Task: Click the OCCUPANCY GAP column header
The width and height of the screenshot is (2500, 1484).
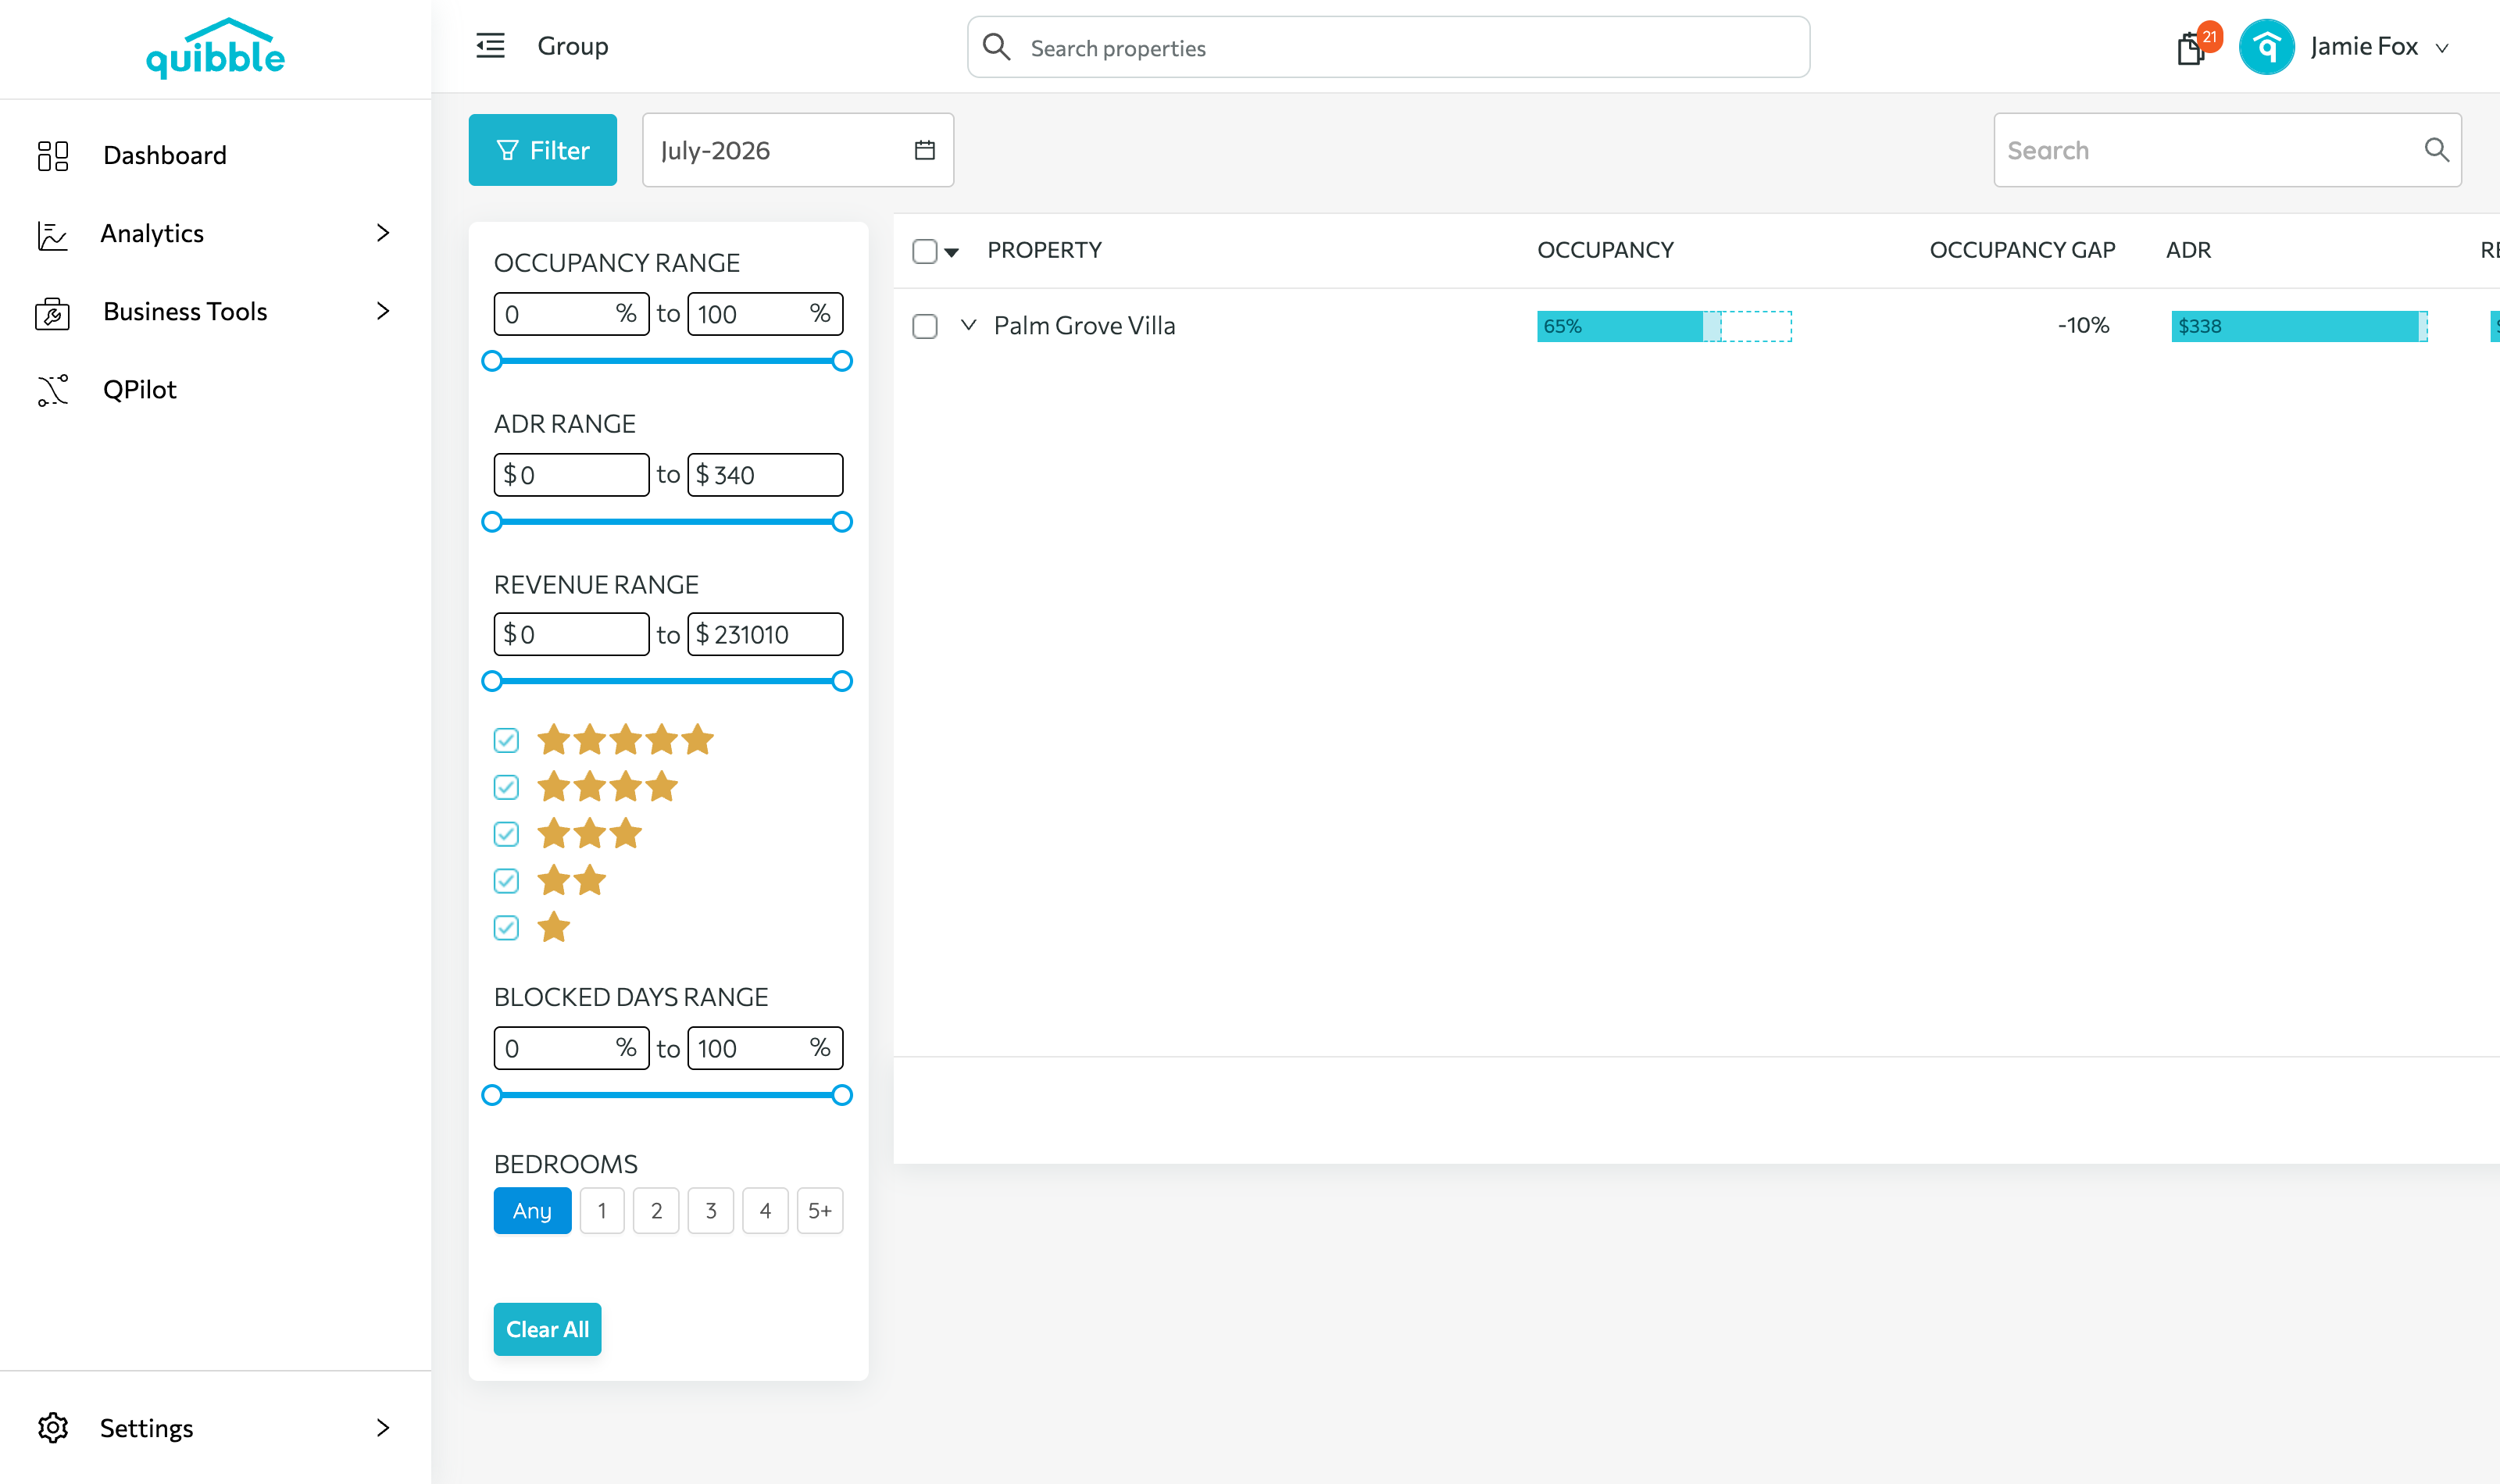Action: (2022, 250)
